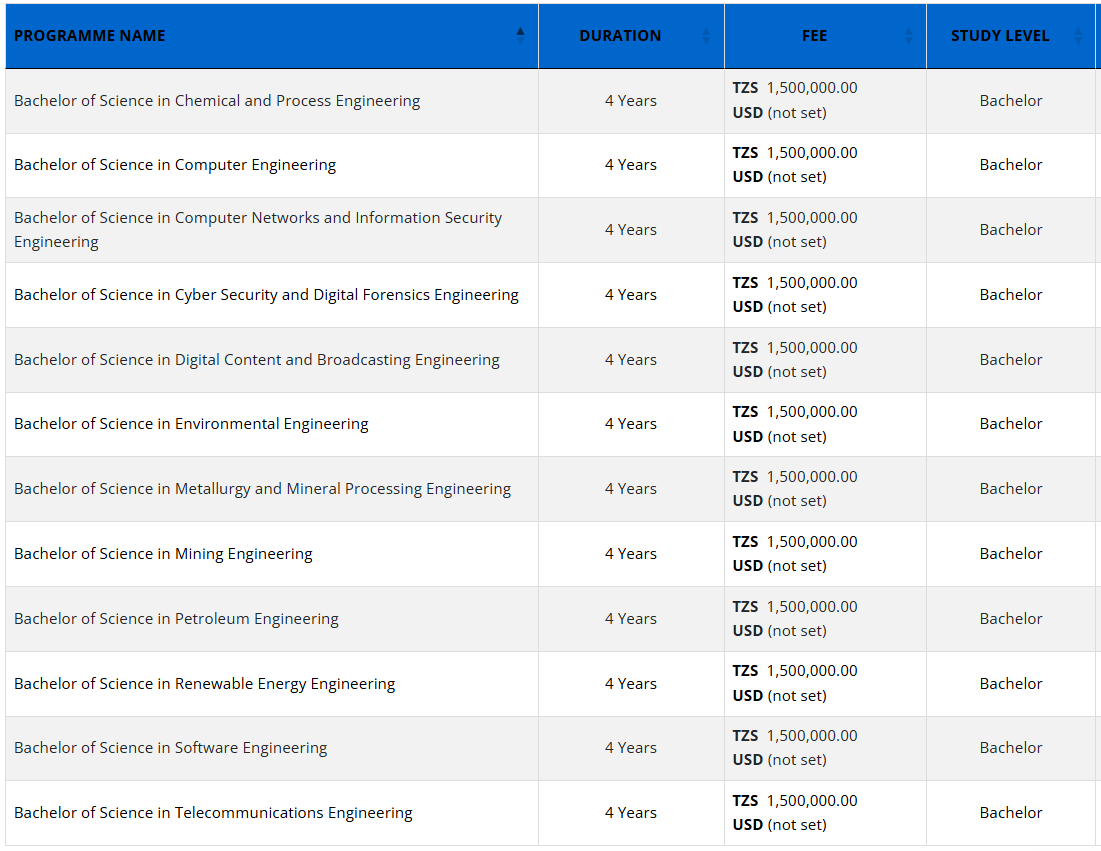Select Bachelor of Science in Petroleum Engineering
1101x851 pixels.
(176, 619)
